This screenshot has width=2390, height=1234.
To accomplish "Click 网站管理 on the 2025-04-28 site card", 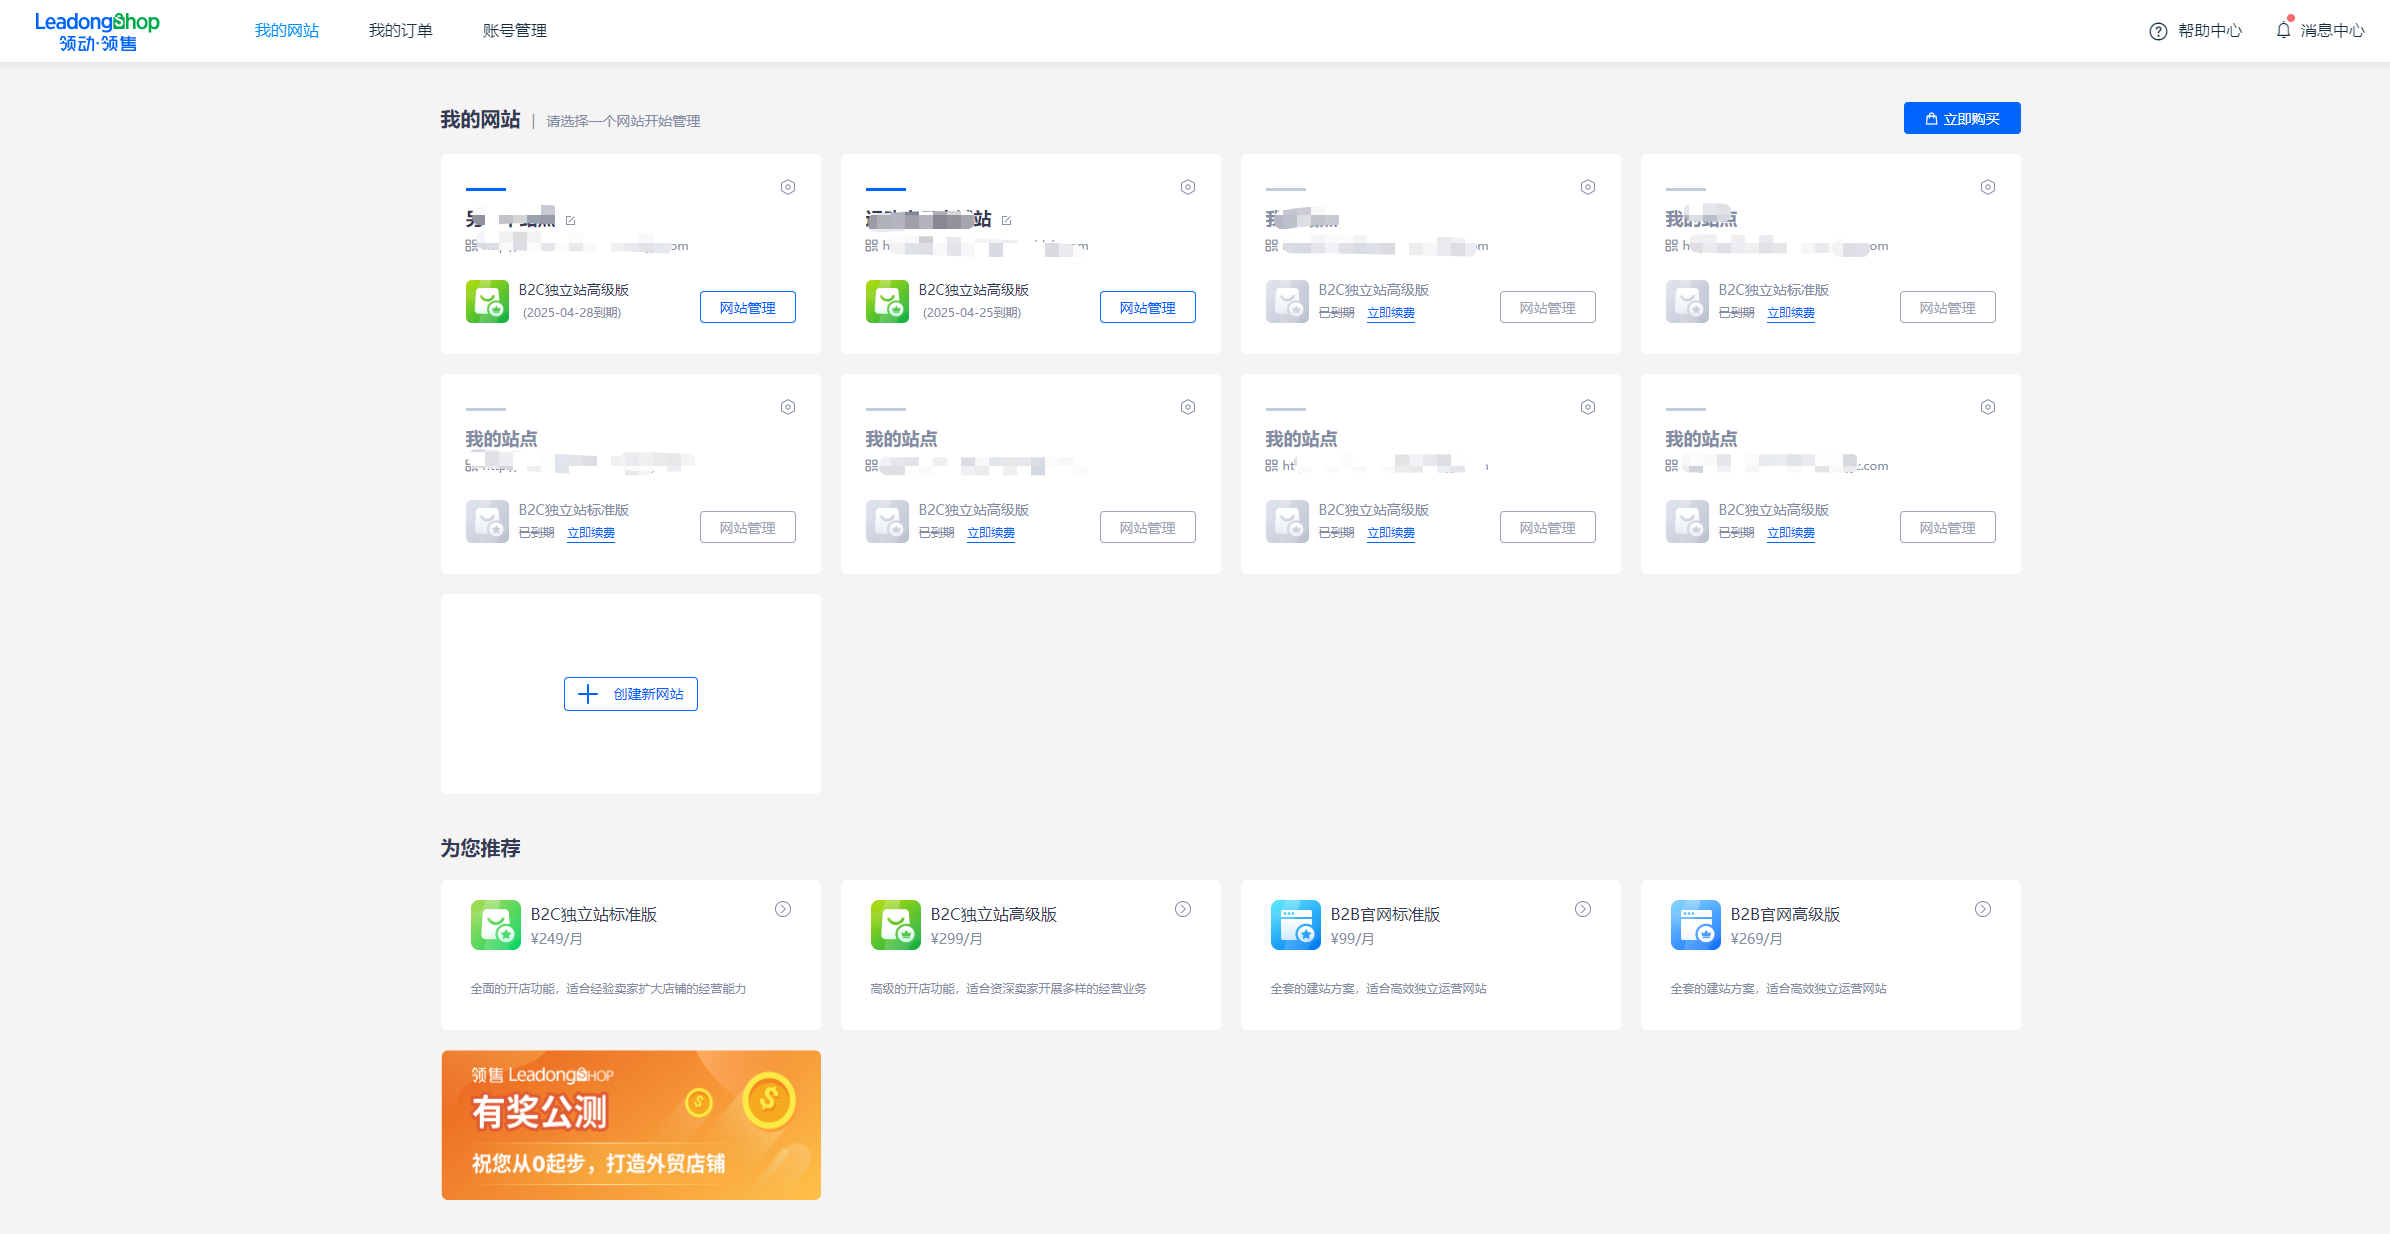I will (748, 307).
